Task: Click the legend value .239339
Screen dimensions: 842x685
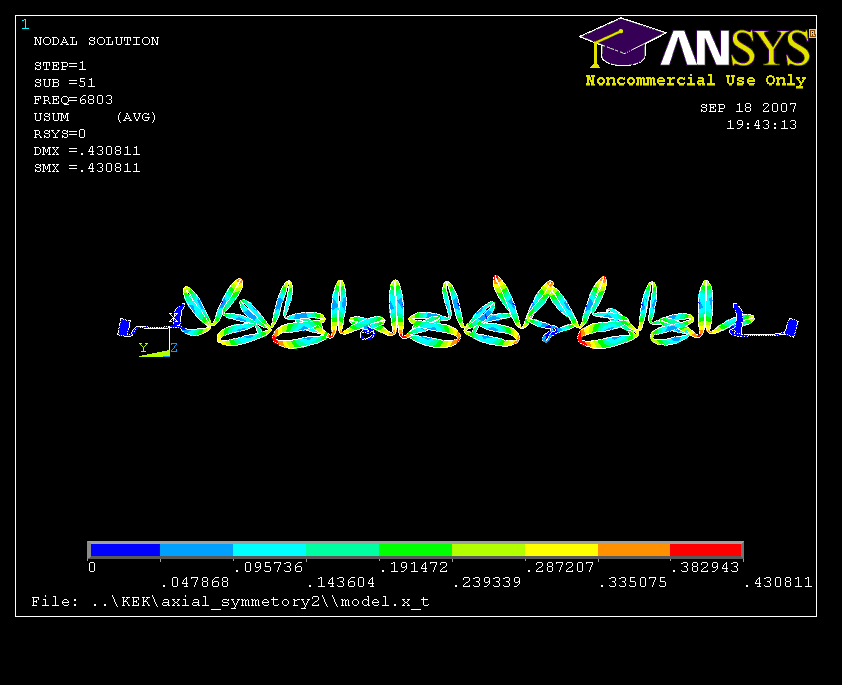Action: click(x=487, y=582)
